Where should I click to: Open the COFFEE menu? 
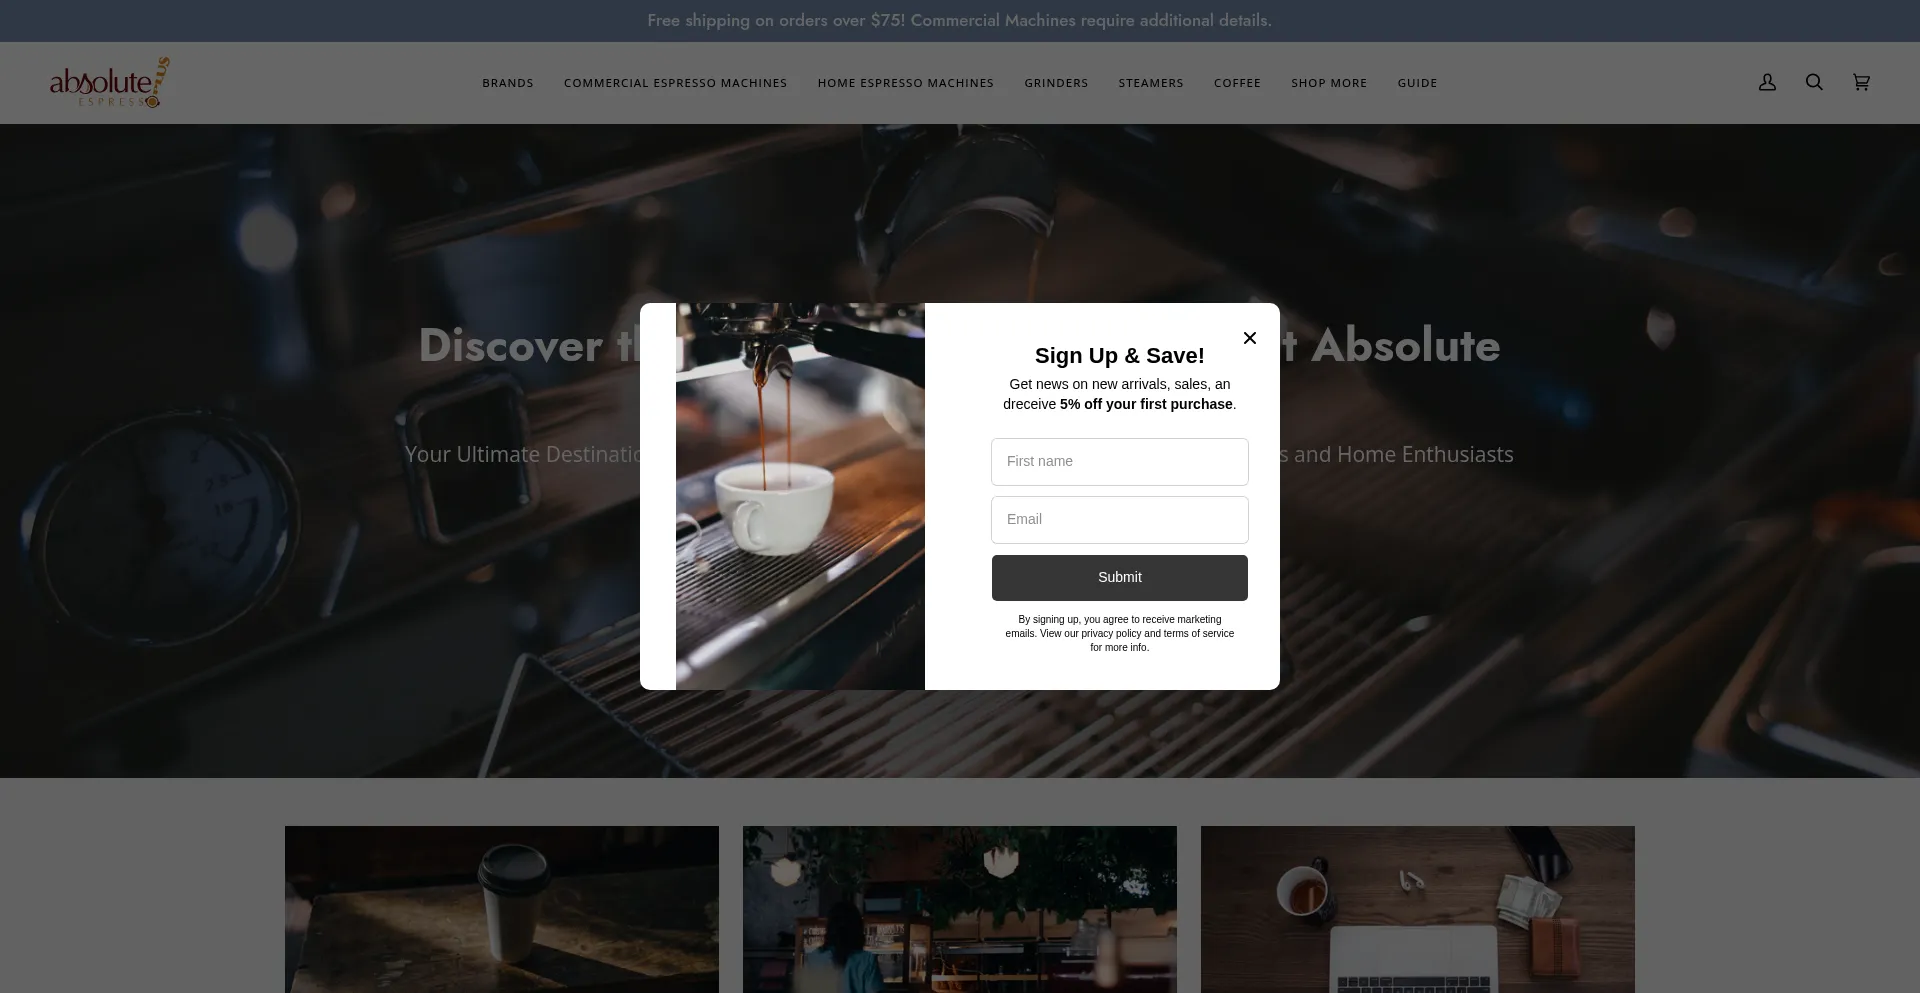(x=1237, y=83)
